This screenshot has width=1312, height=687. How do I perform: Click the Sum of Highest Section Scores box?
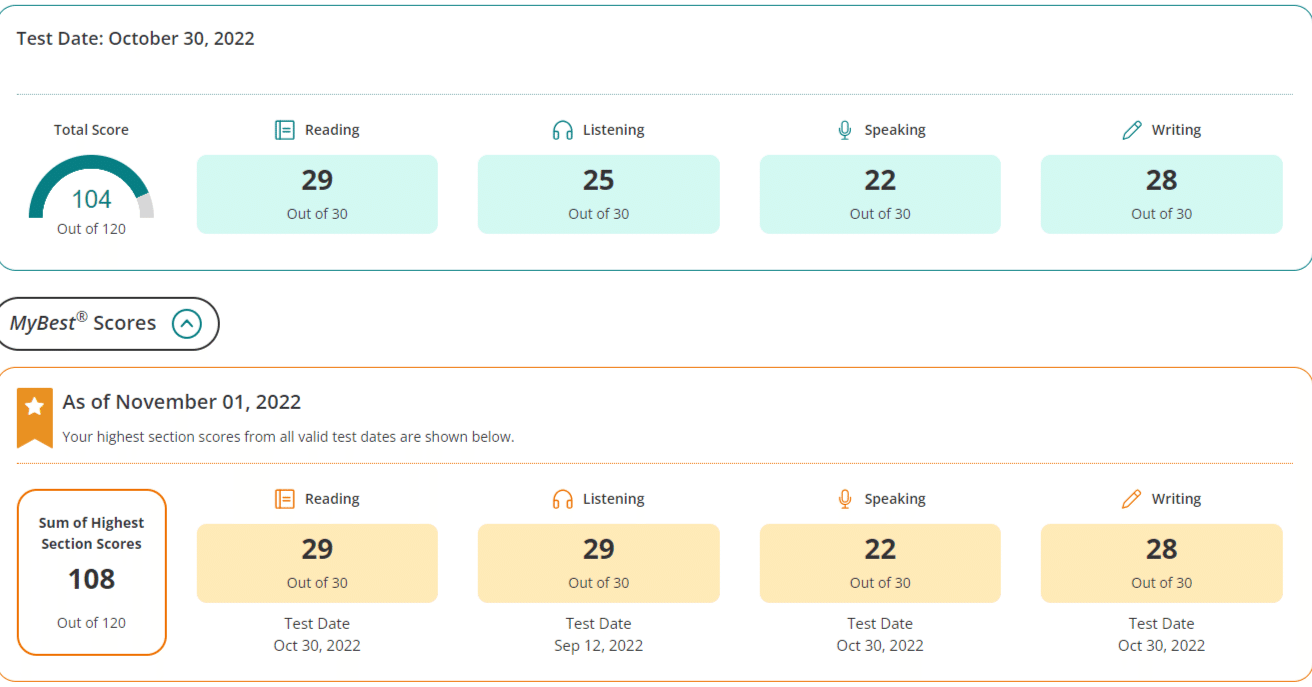92,572
